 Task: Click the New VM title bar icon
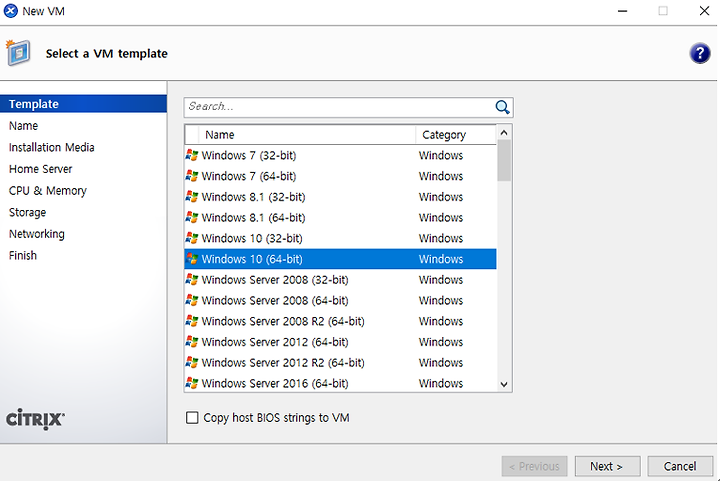(x=11, y=11)
